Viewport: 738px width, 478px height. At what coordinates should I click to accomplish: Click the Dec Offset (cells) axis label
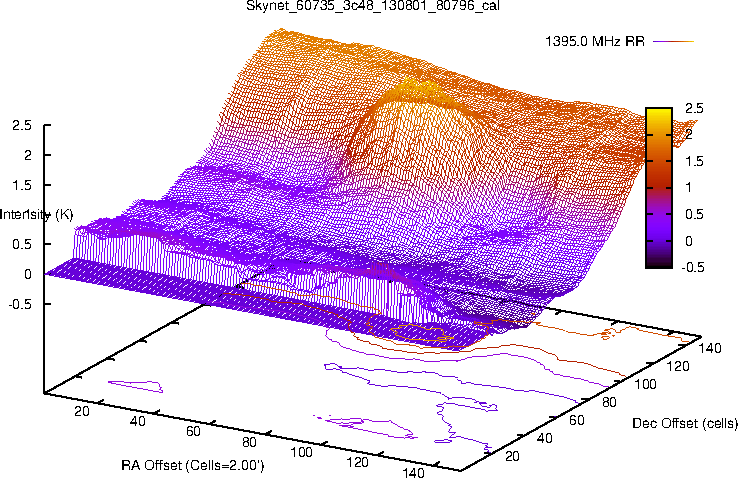(x=685, y=423)
